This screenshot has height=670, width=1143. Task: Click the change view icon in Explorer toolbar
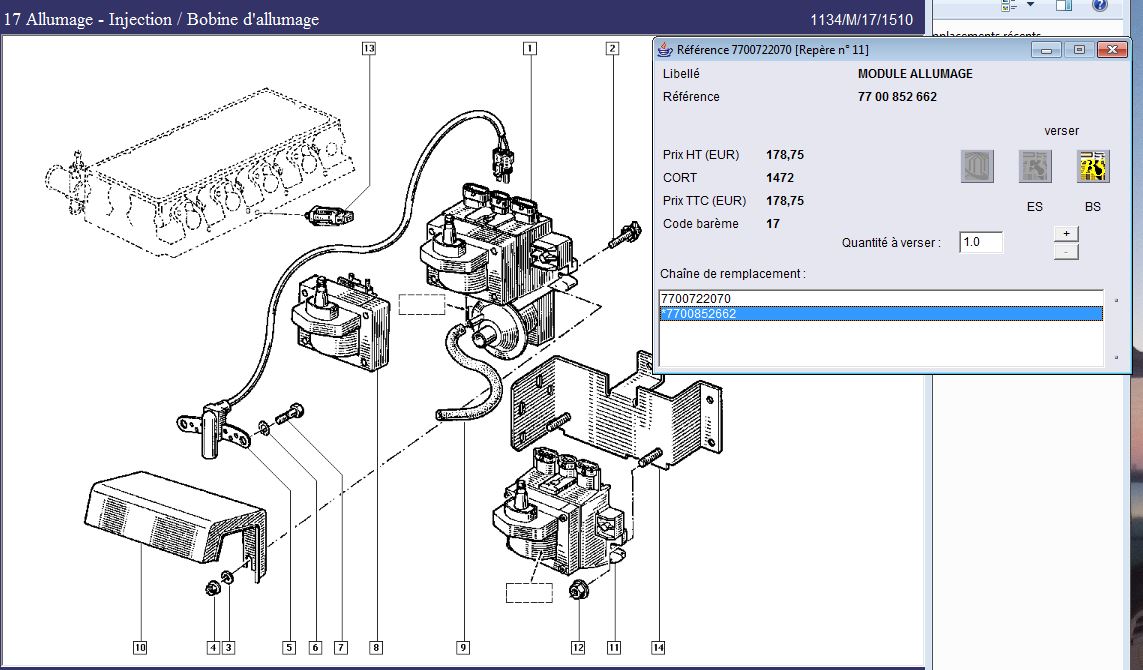(x=1009, y=6)
